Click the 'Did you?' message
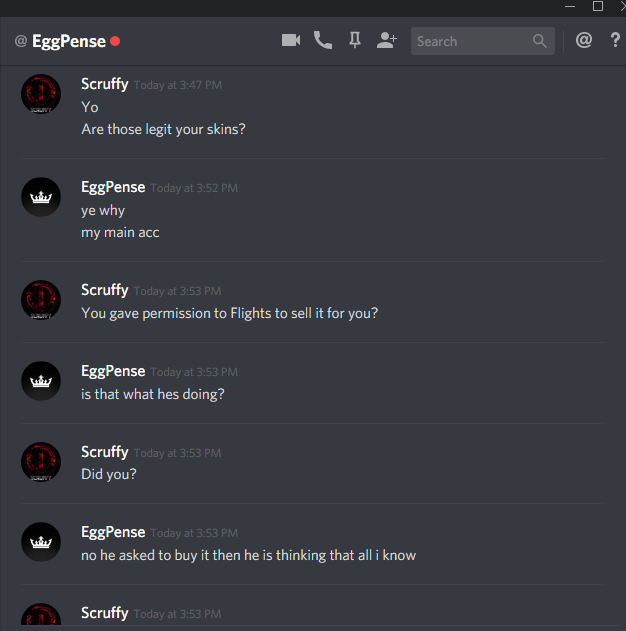 tap(109, 474)
